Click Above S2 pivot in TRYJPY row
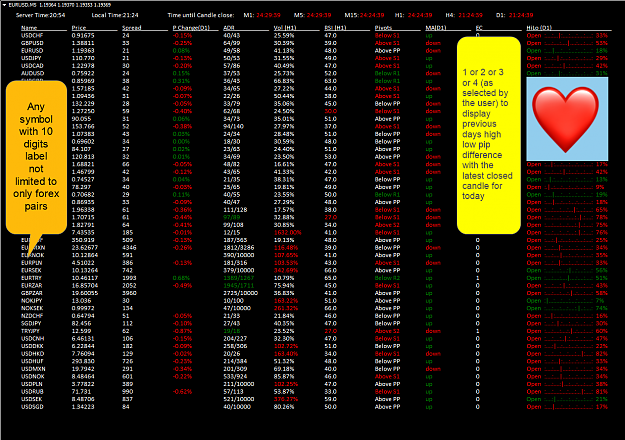This screenshot has height=440, width=625. coord(387,331)
